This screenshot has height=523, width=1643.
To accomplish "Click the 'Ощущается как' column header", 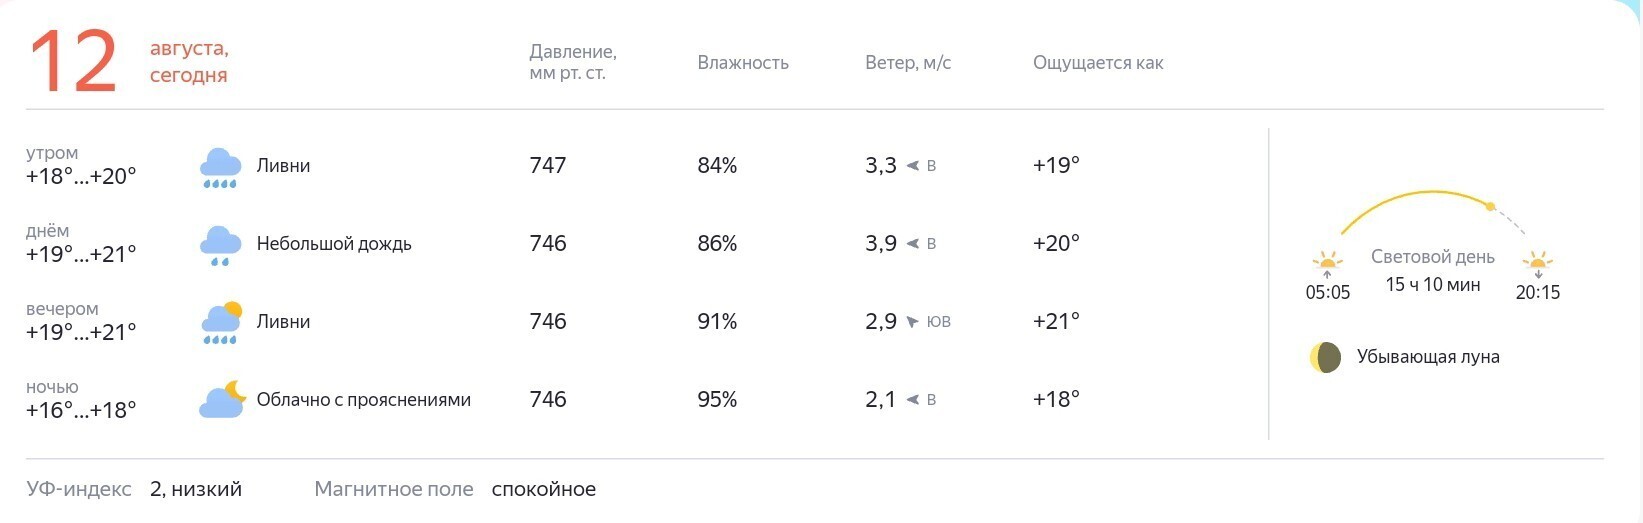I will tap(1098, 63).
